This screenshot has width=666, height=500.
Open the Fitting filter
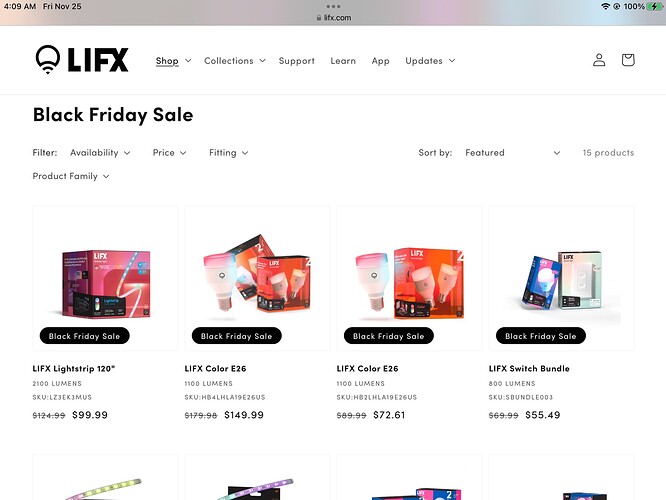(229, 153)
